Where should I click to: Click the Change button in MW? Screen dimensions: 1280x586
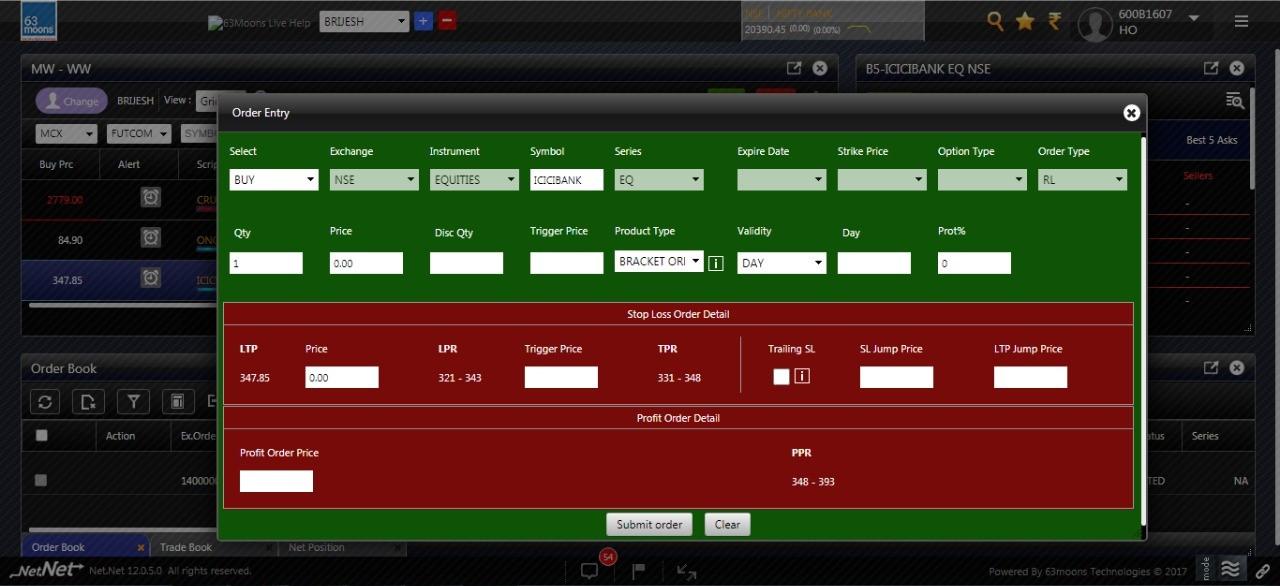click(72, 101)
